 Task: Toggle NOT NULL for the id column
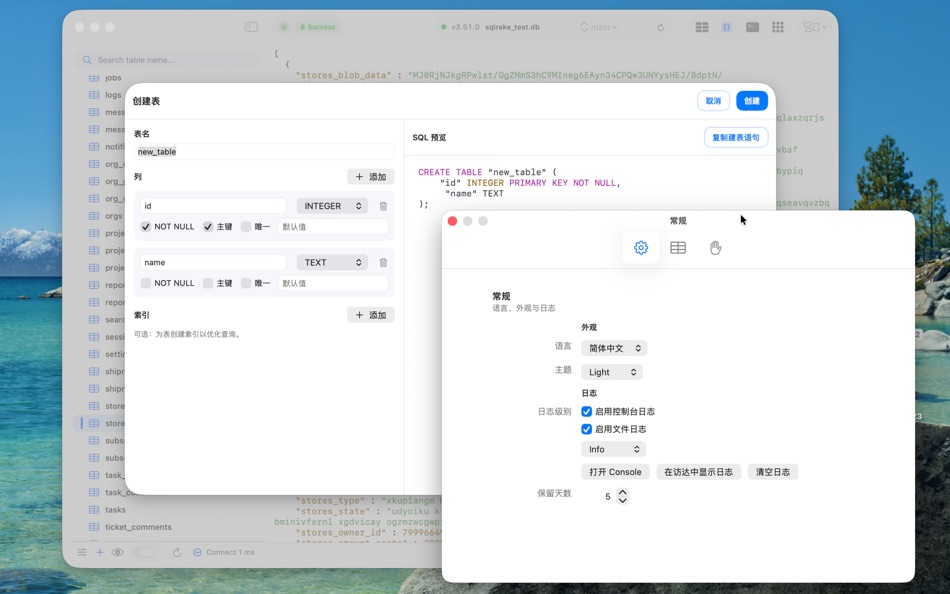click(x=146, y=227)
